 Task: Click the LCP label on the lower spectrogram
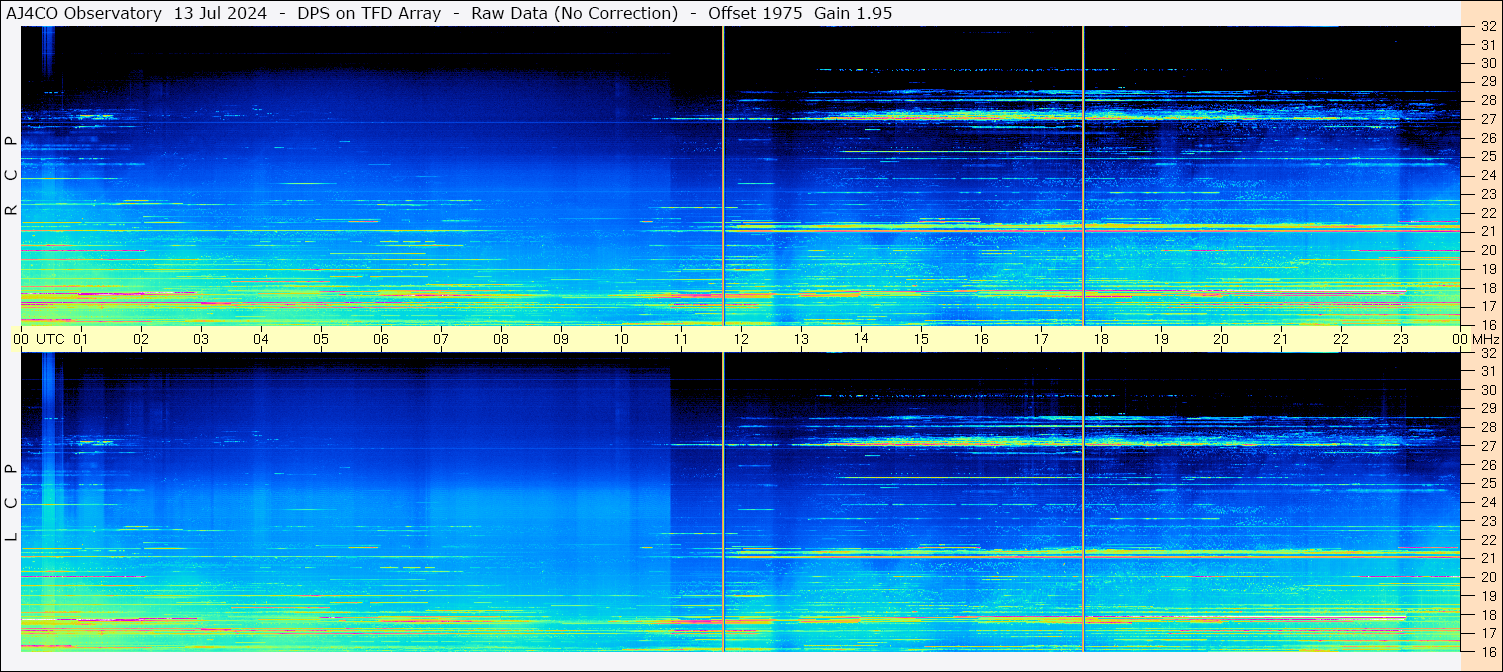(x=11, y=504)
